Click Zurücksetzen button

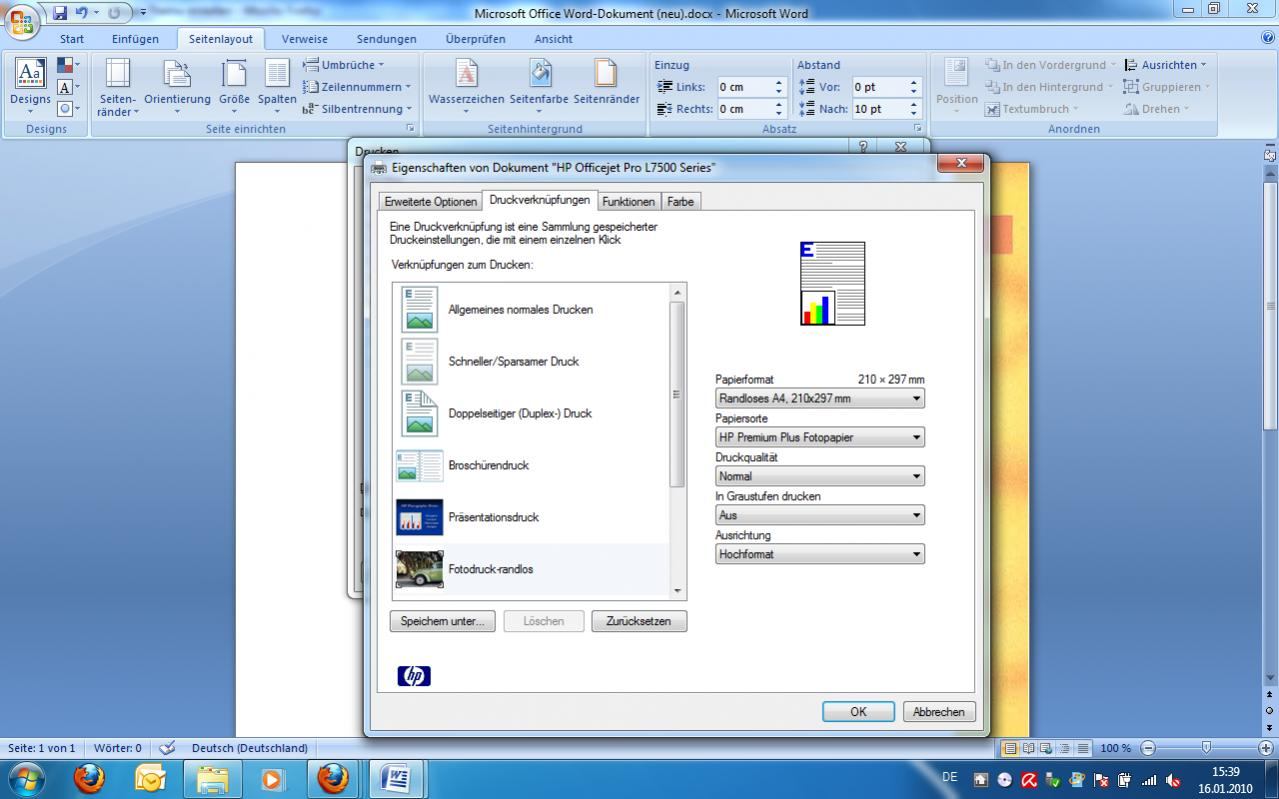(639, 621)
